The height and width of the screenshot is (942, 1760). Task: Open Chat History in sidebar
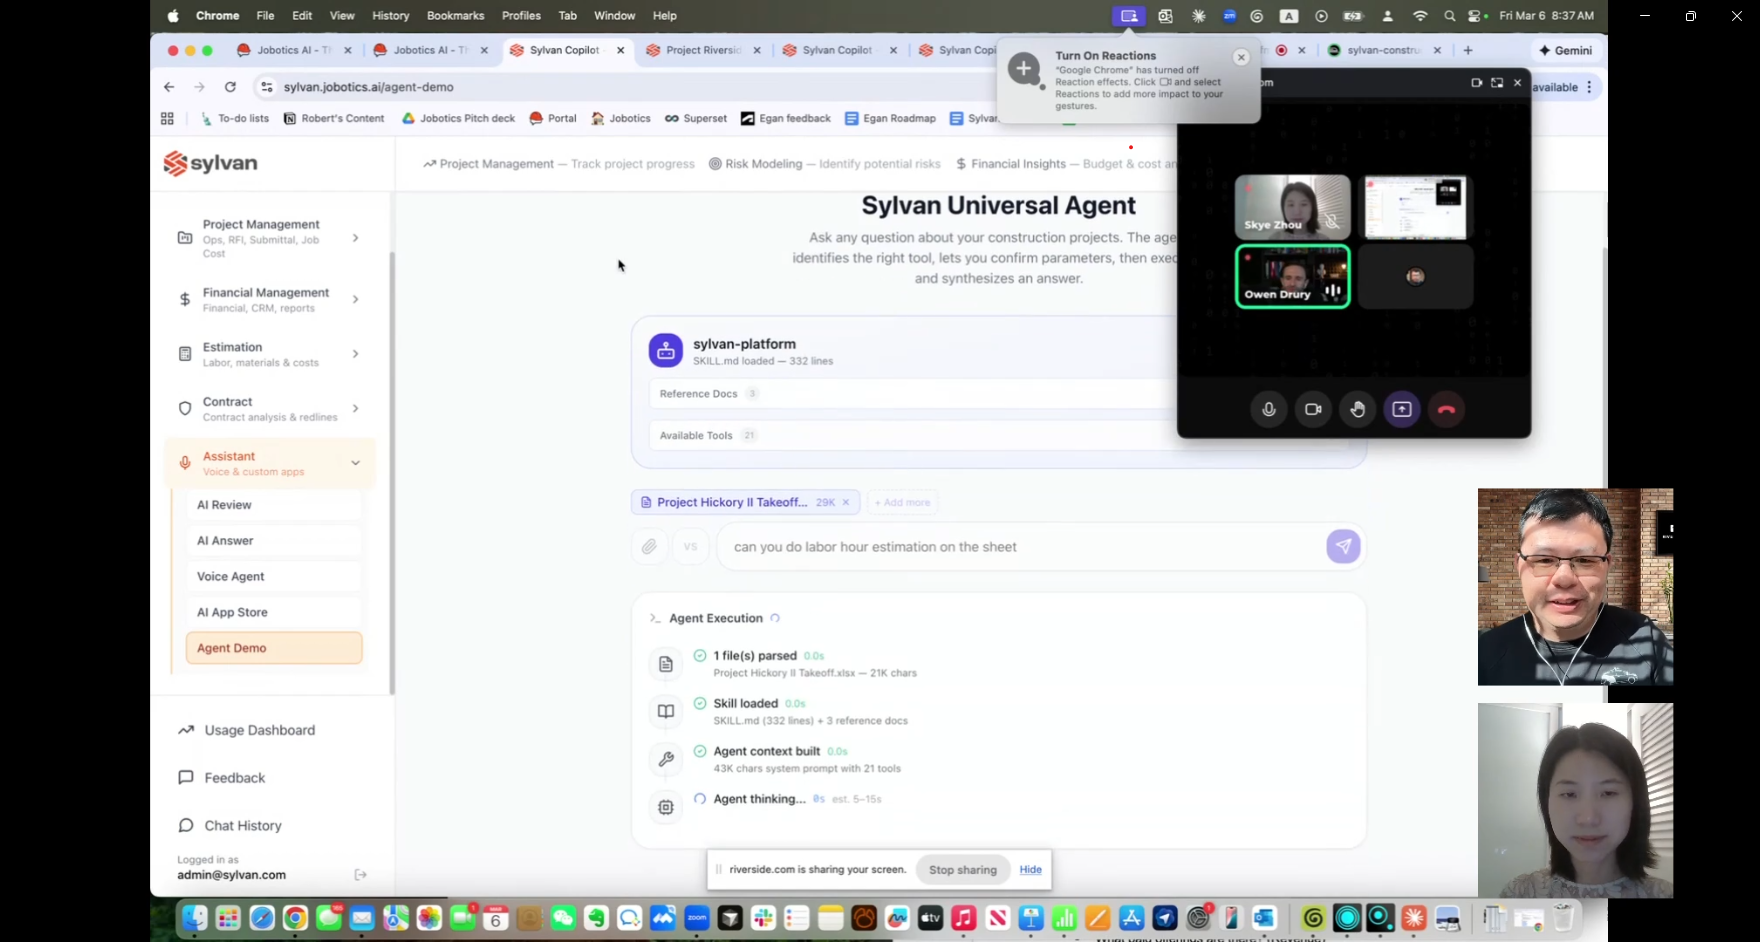(x=230, y=826)
